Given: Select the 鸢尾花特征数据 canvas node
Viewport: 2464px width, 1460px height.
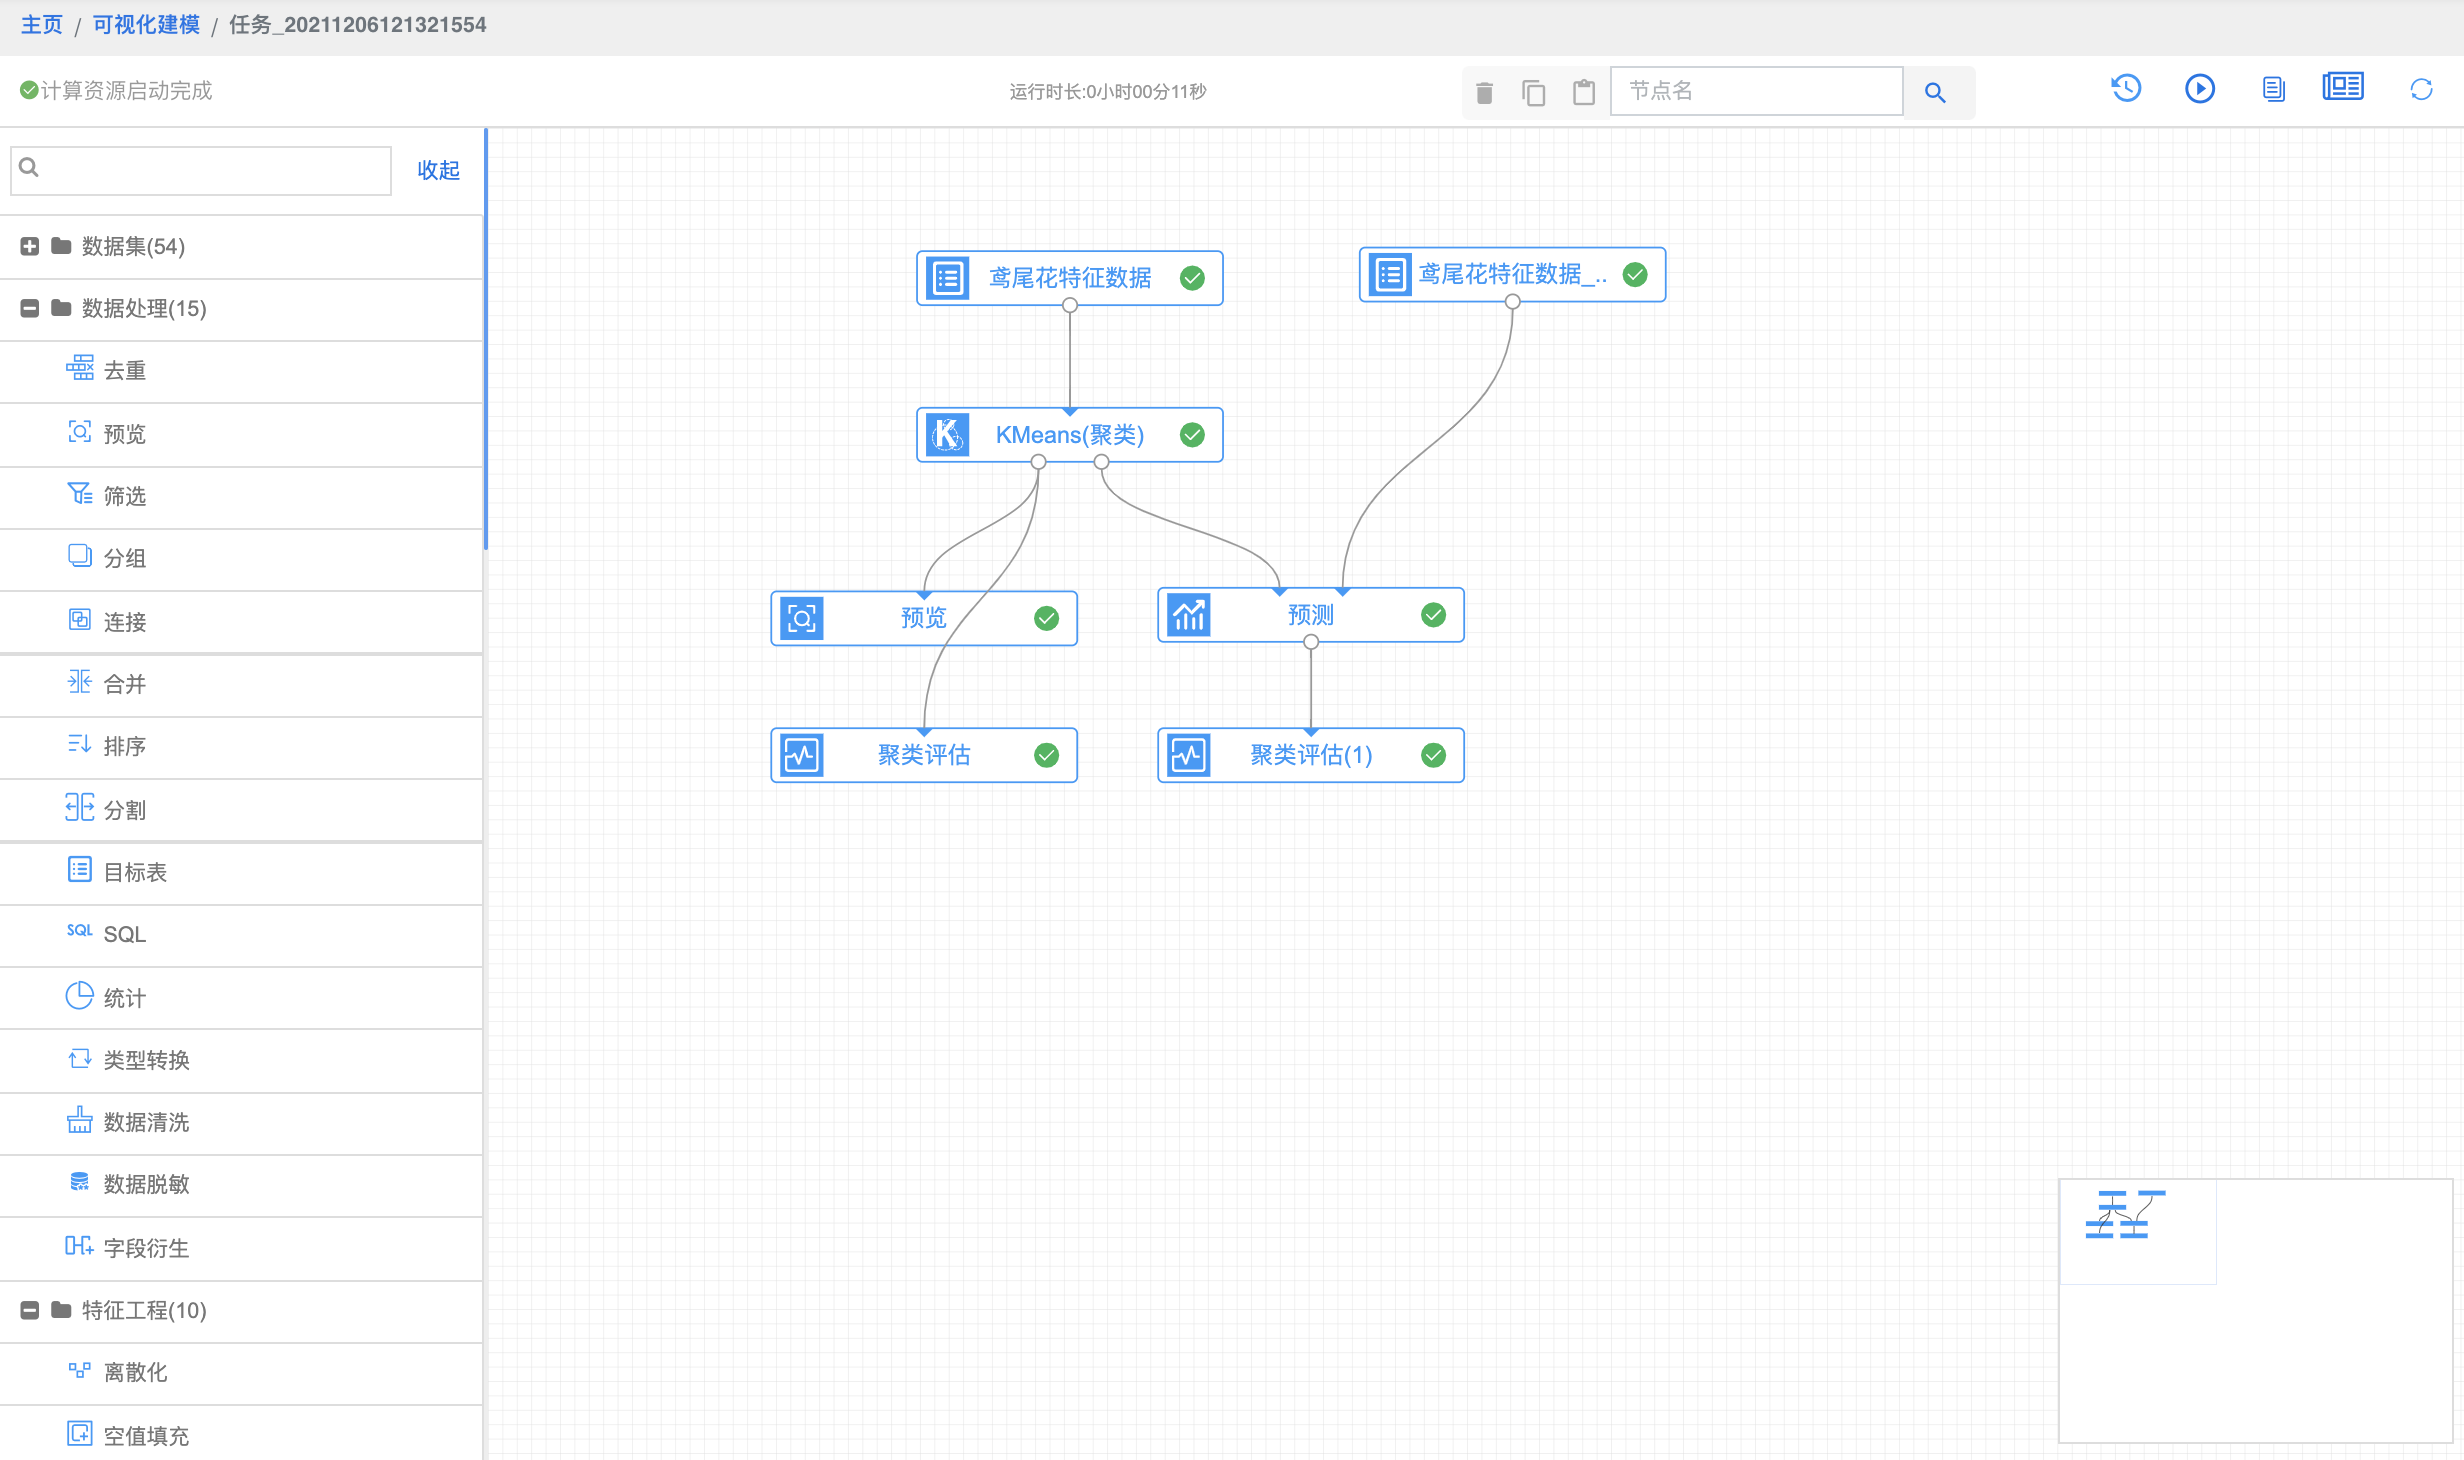Looking at the screenshot, I should point(1069,278).
